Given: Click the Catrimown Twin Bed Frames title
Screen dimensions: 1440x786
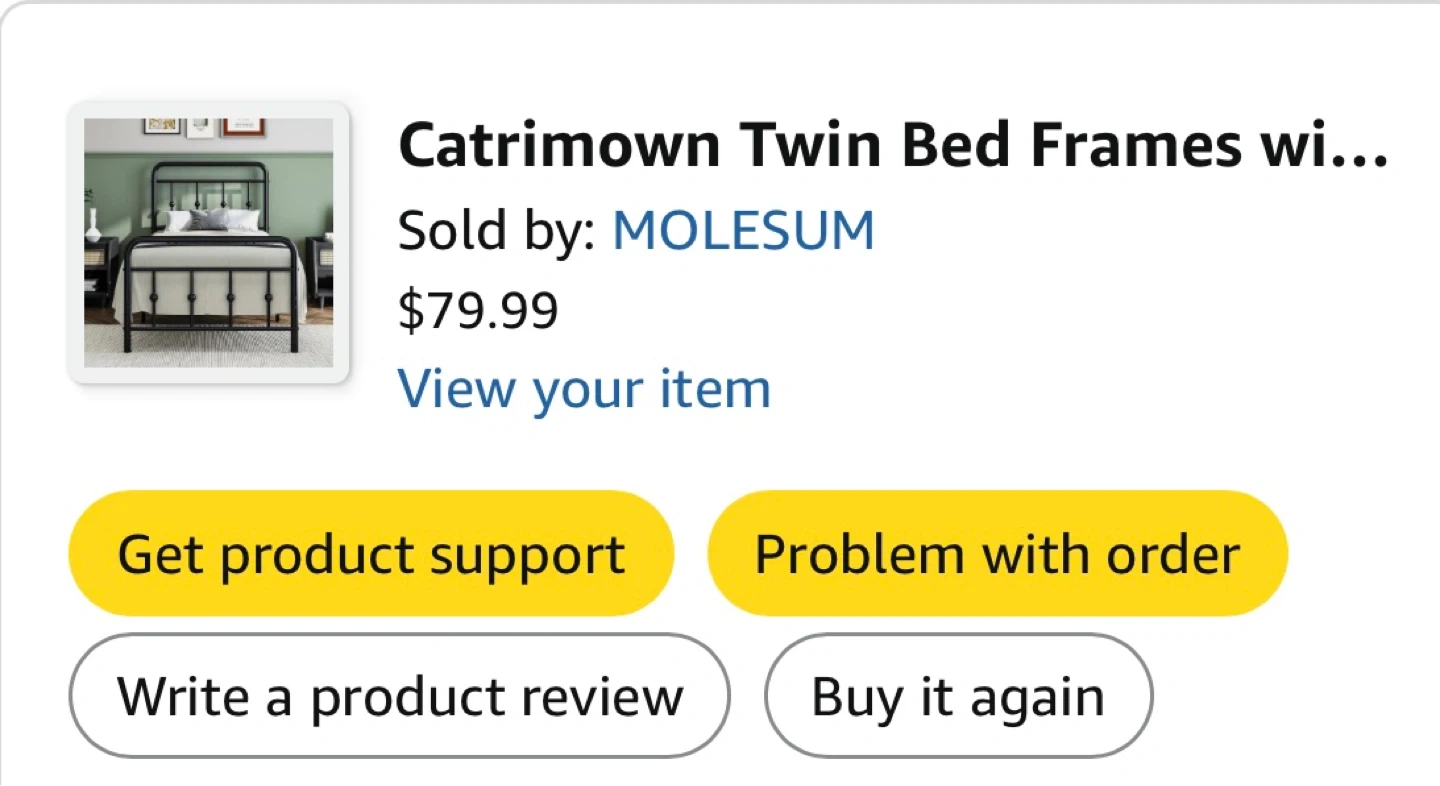Looking at the screenshot, I should click(x=892, y=146).
